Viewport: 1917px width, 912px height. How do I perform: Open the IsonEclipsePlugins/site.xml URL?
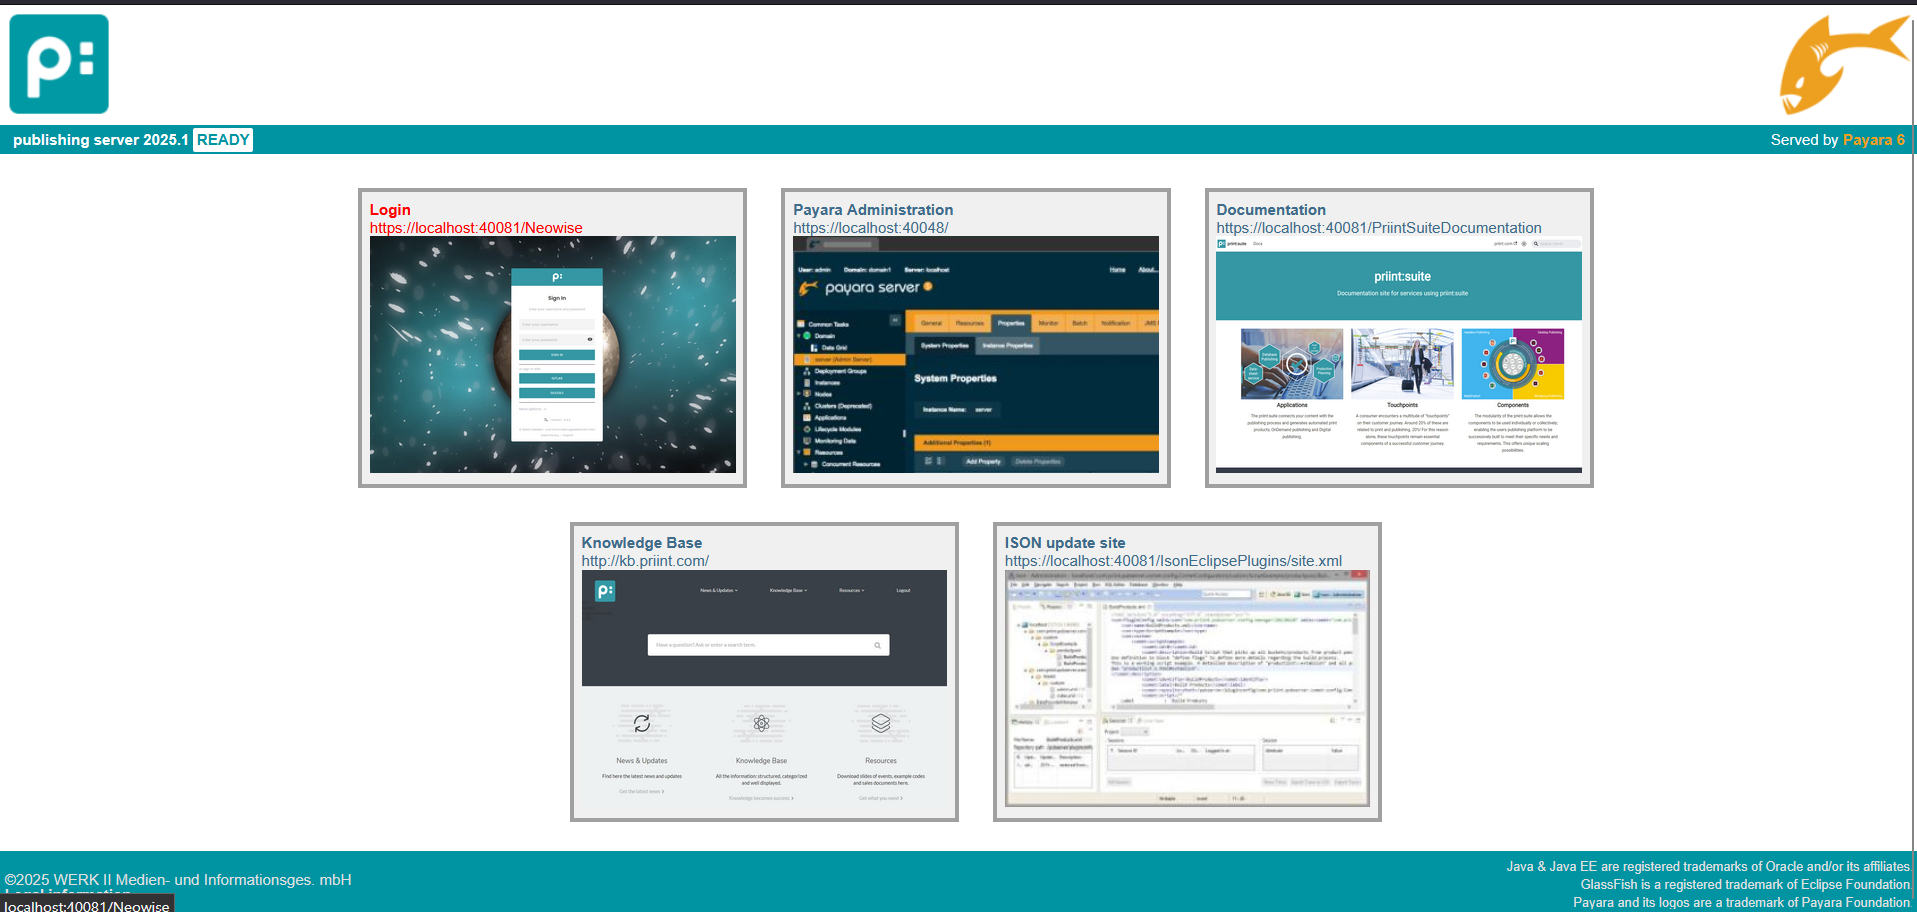coord(1173,561)
